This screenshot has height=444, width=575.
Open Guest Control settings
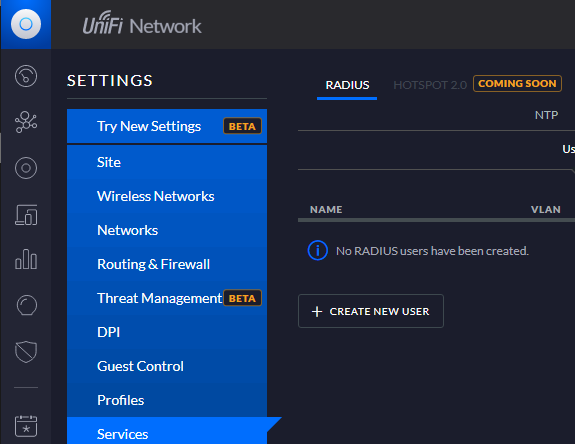pyautogui.click(x=167, y=366)
